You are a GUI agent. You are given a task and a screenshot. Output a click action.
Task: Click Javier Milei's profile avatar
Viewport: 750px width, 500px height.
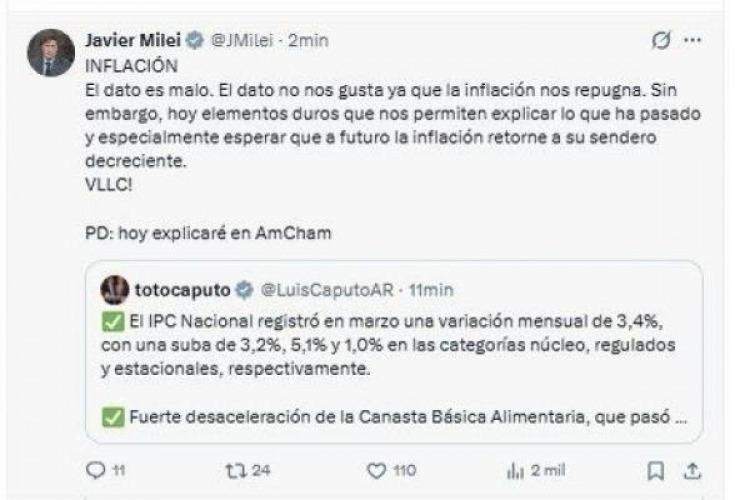tap(50, 53)
